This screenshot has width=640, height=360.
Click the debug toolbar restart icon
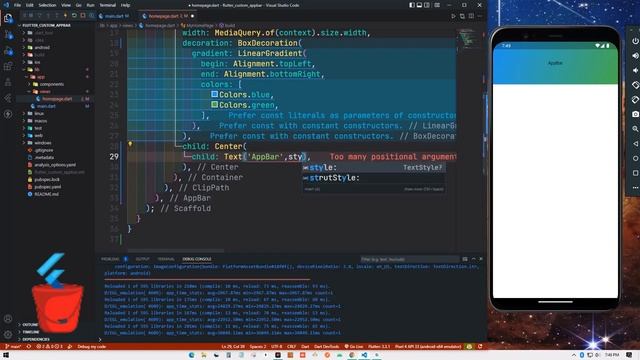tap(74, 16)
